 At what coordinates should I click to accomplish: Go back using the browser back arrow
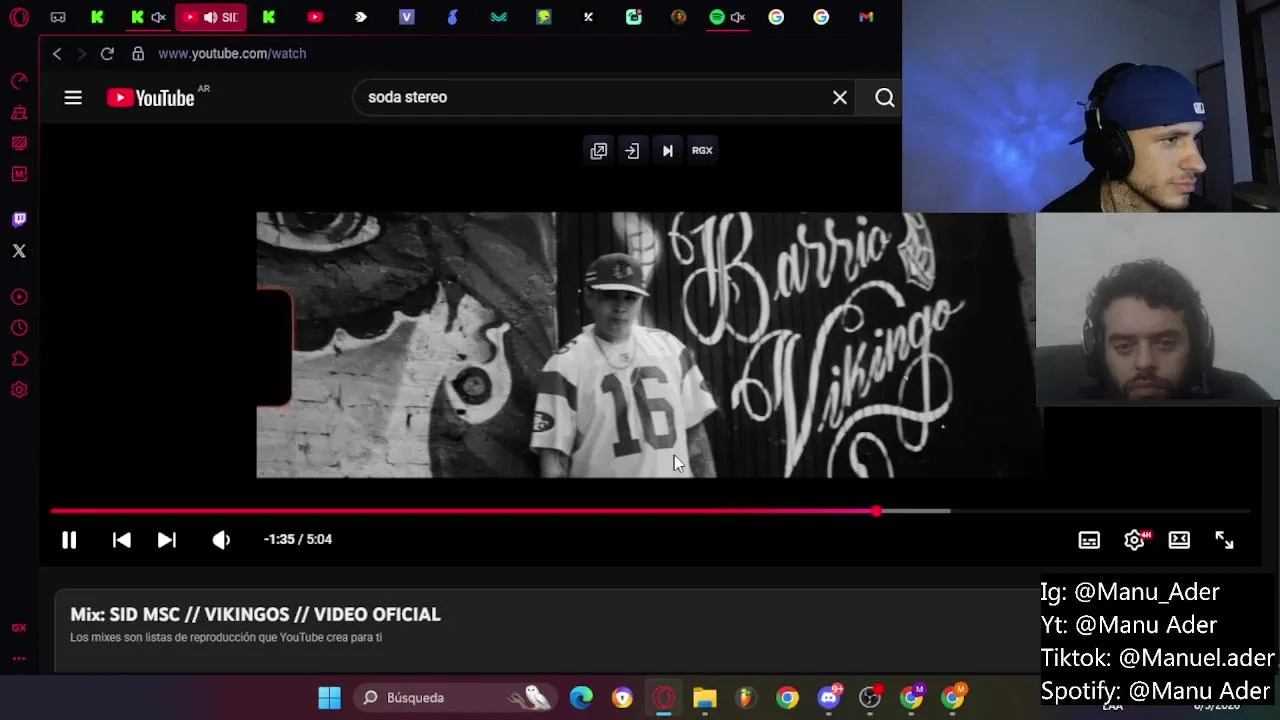pyautogui.click(x=57, y=54)
